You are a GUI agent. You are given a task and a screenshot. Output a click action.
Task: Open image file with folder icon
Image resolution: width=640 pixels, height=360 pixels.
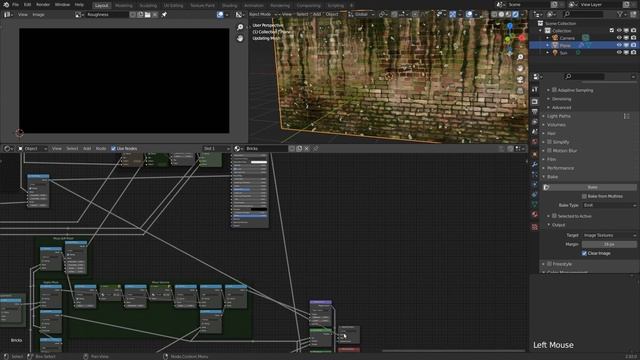147,15
